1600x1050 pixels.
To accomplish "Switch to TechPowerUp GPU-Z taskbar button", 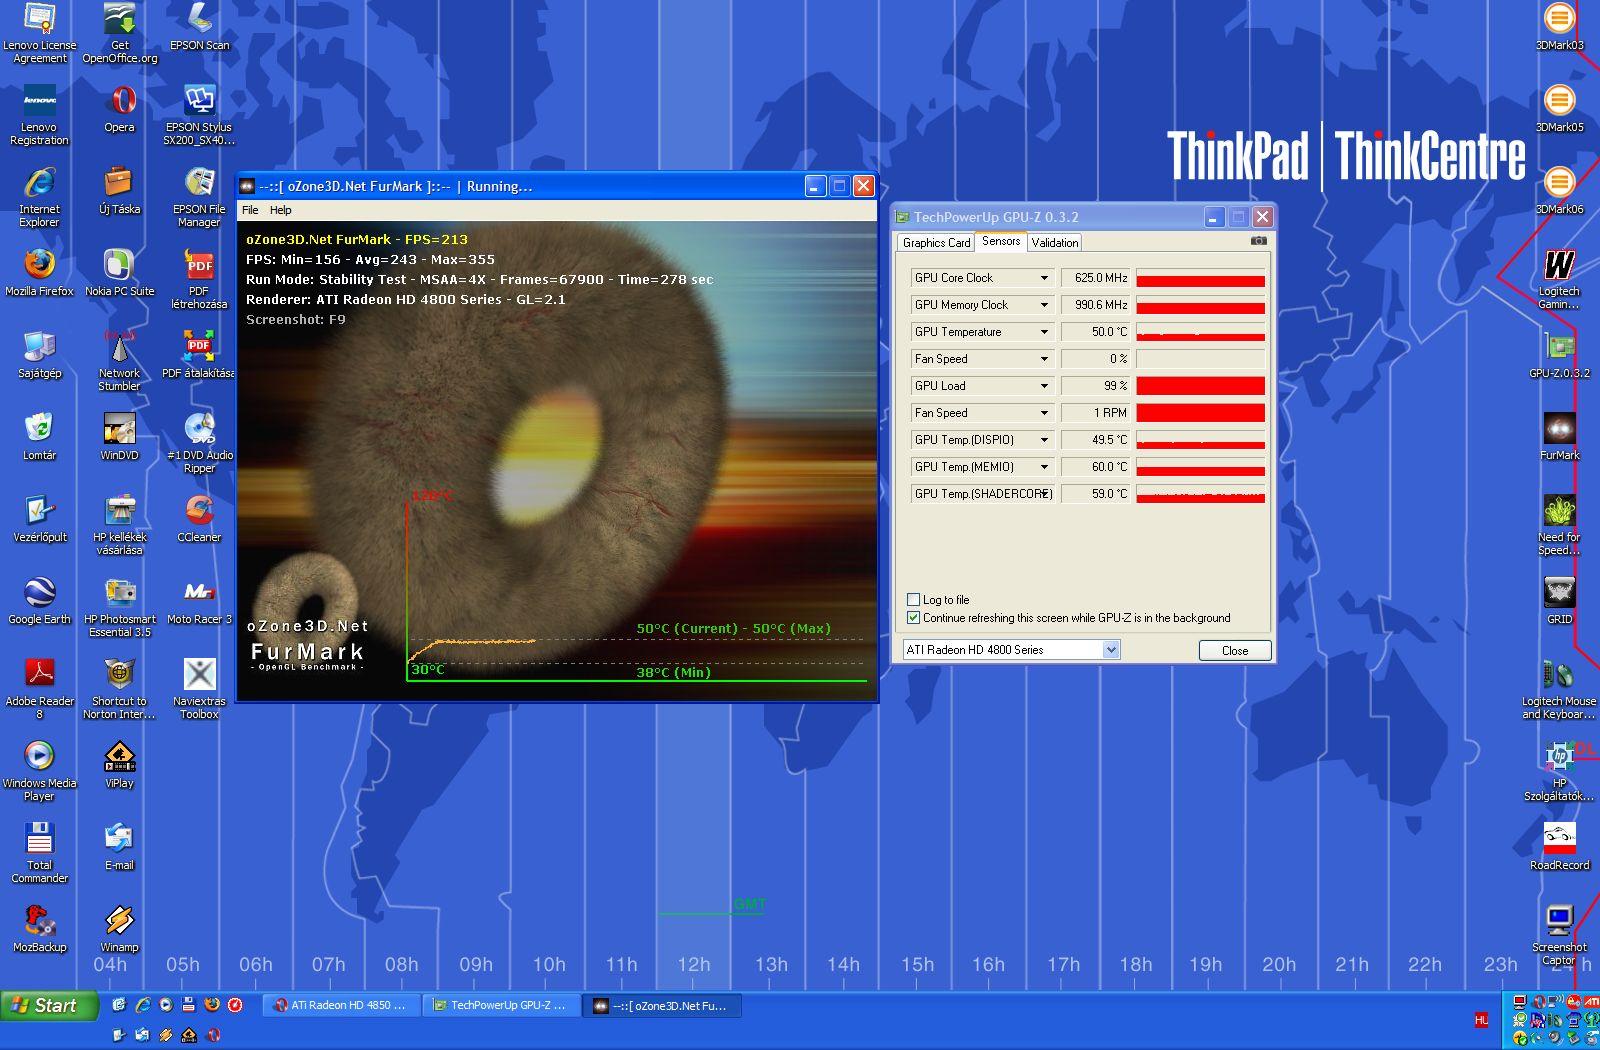I will coord(501,1005).
